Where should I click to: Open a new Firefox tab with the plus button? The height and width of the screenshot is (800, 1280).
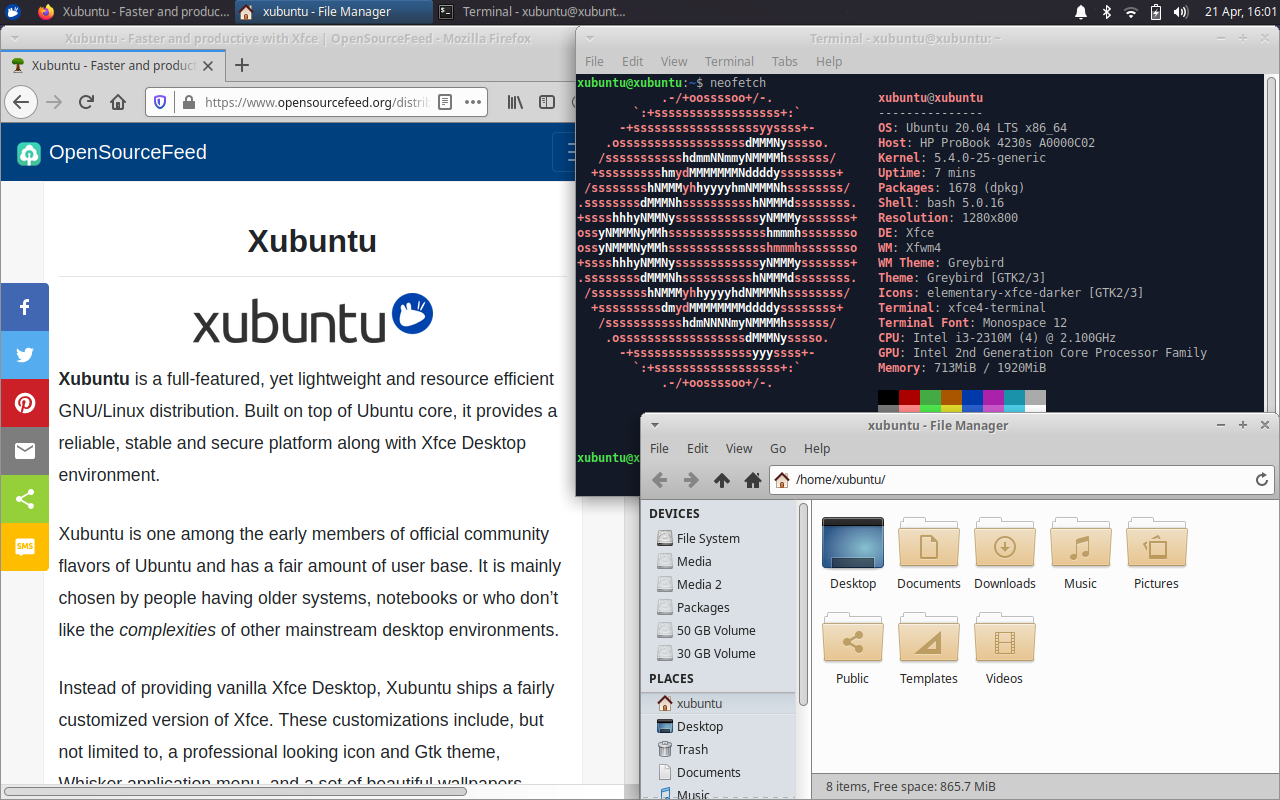[241, 65]
